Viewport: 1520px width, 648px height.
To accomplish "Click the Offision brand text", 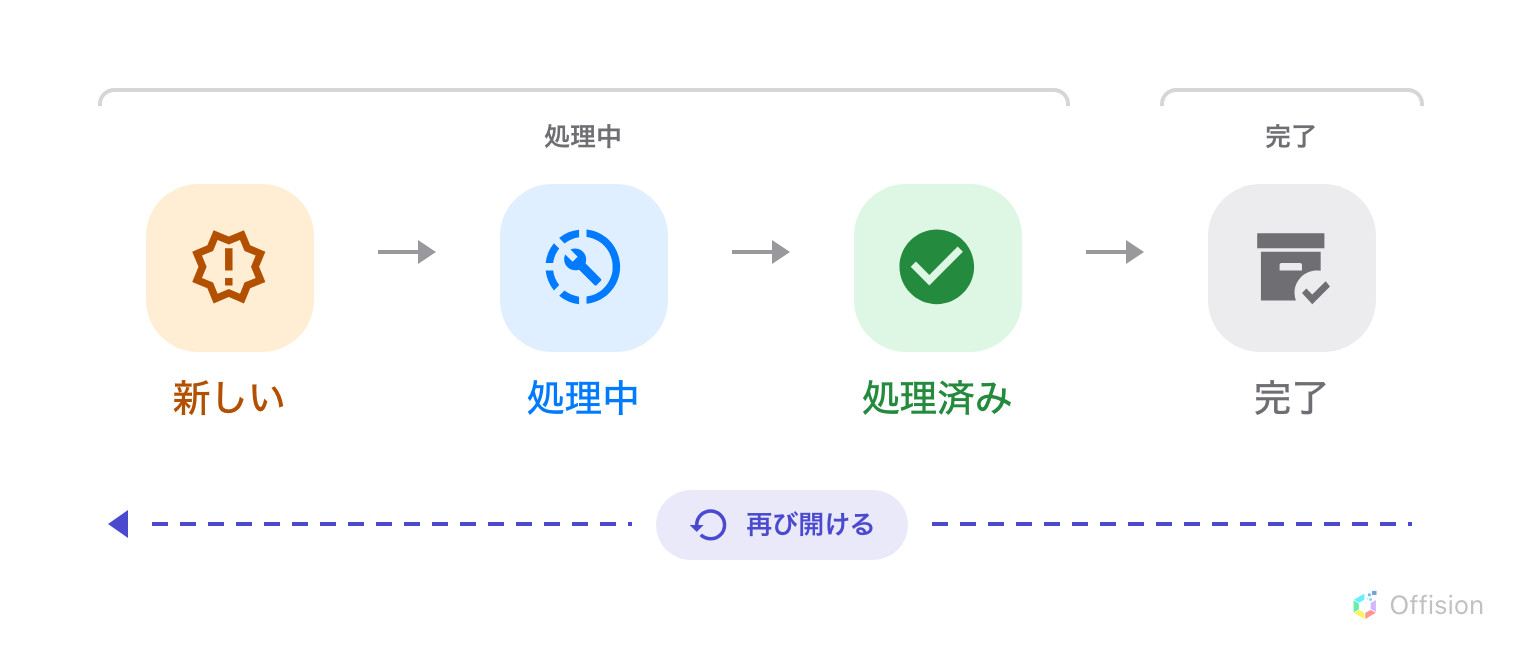I will coord(1436,605).
